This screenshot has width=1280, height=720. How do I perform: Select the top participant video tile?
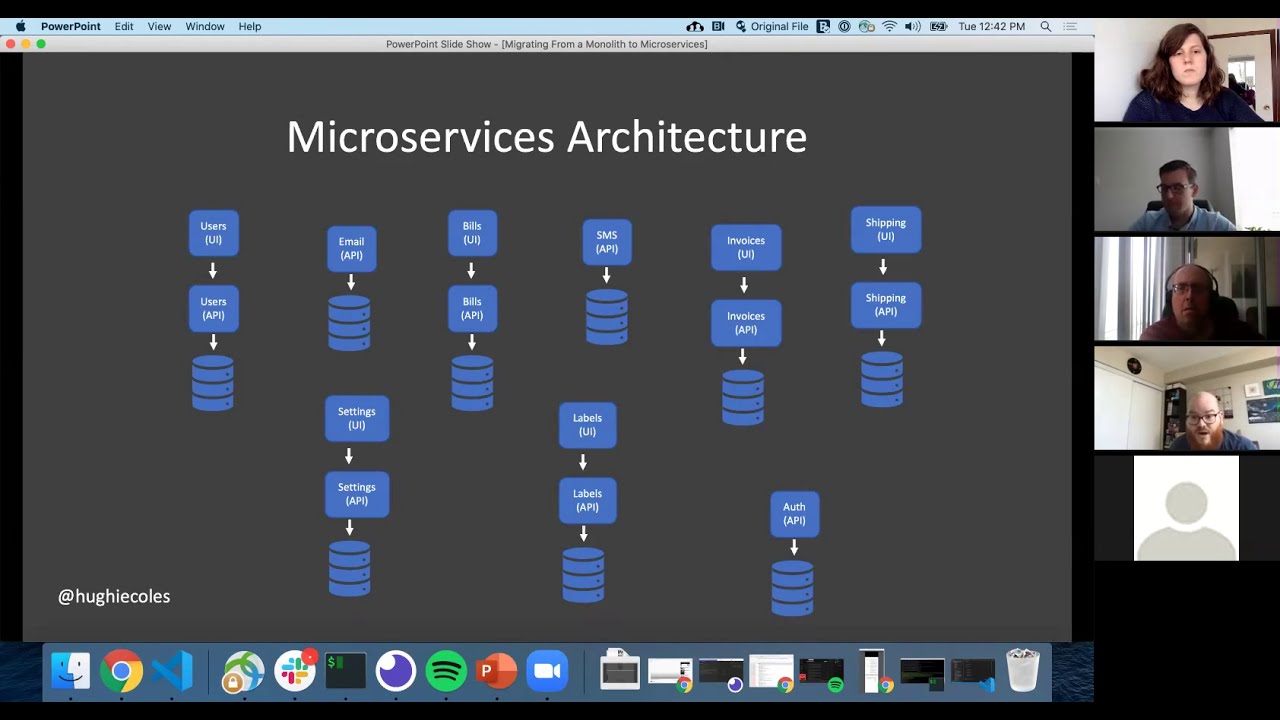click(1187, 70)
